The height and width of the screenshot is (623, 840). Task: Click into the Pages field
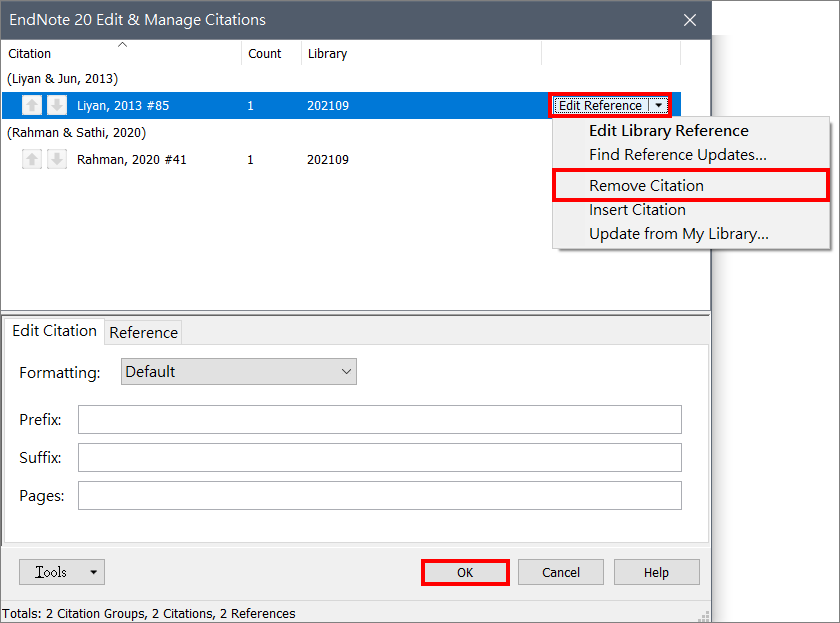tap(380, 496)
